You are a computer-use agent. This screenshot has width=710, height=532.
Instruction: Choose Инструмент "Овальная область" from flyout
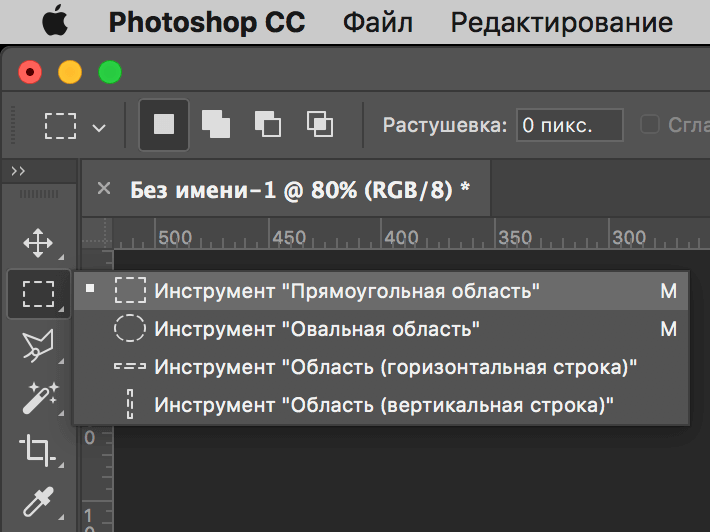tap(381, 329)
